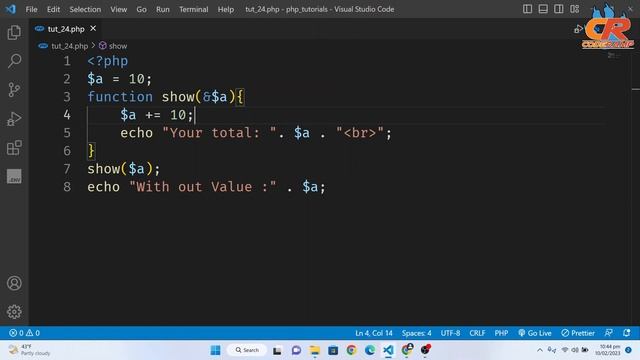Open the Manage gear icon
640x360 pixels.
[14, 312]
